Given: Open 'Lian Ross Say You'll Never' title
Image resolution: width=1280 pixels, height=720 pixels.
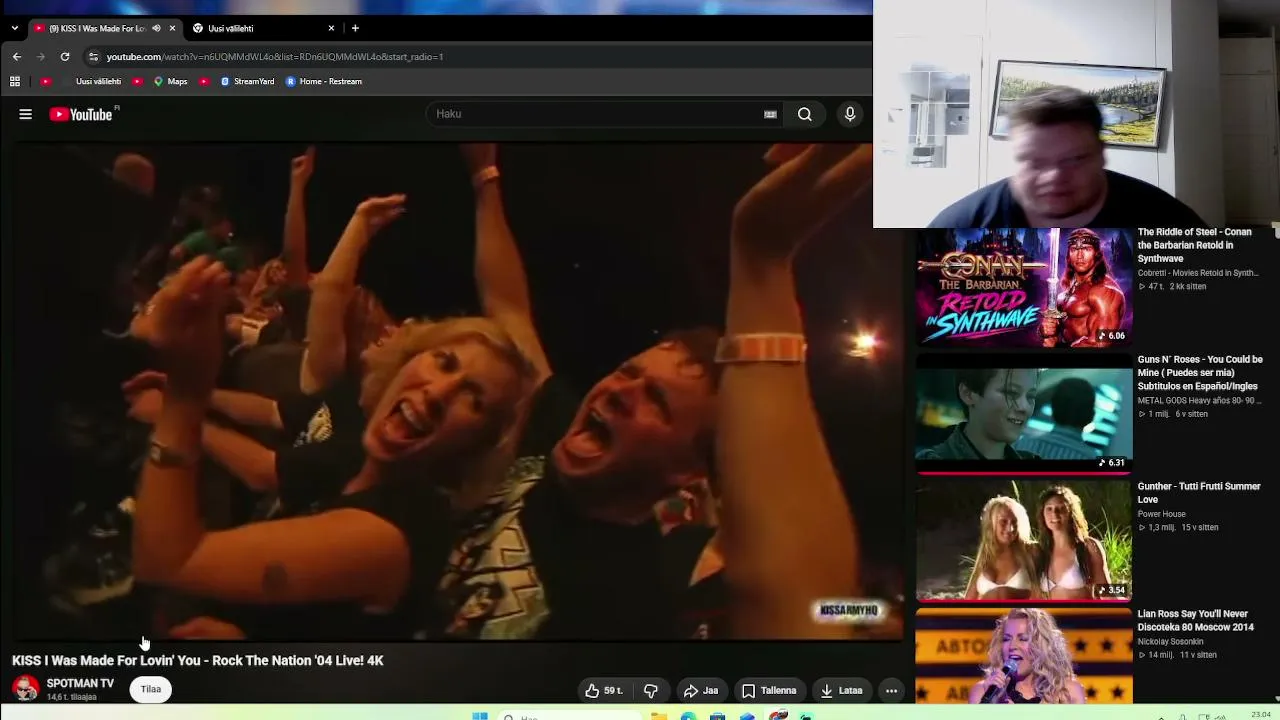Looking at the screenshot, I should (1195, 620).
